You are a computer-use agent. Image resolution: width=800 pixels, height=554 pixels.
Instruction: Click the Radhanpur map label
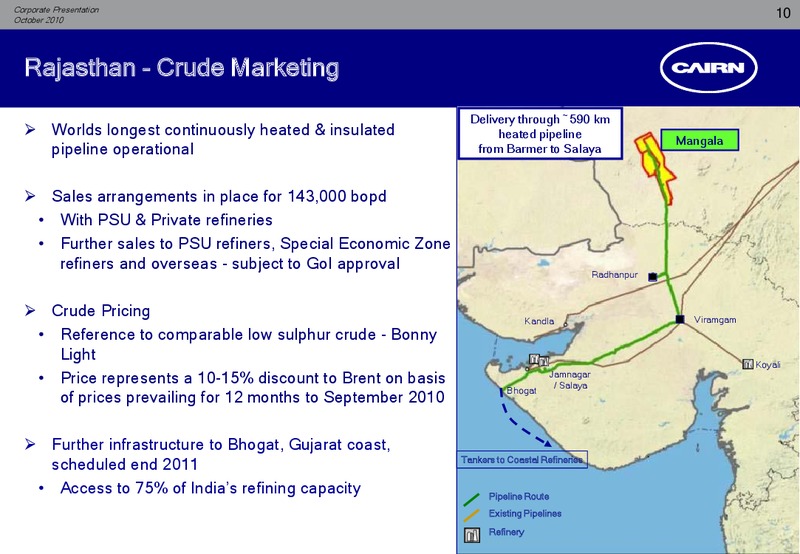pos(614,274)
